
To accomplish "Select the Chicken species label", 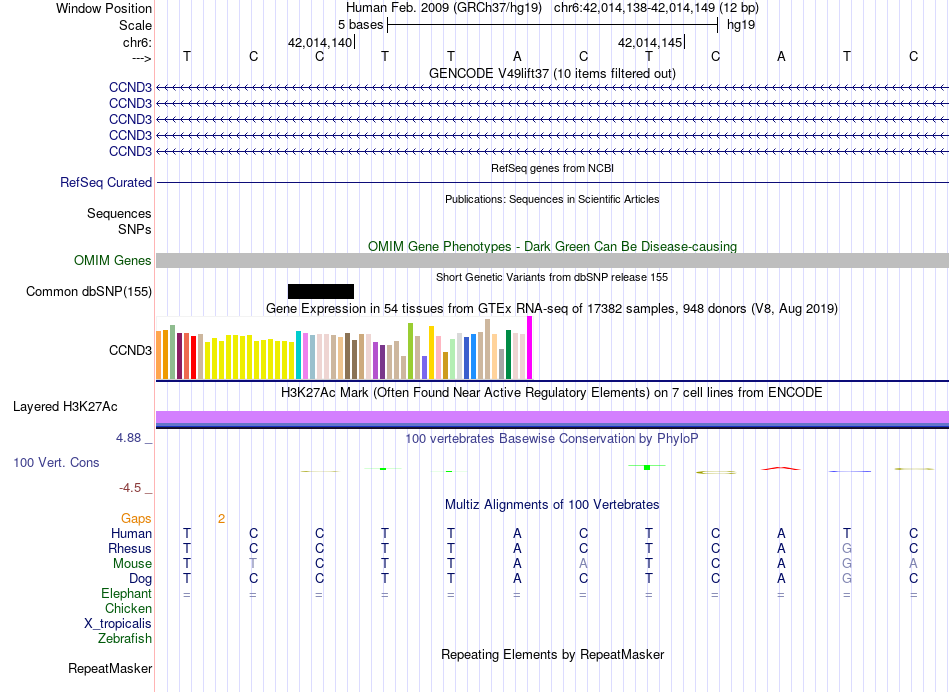I will pyautogui.click(x=128, y=608).
